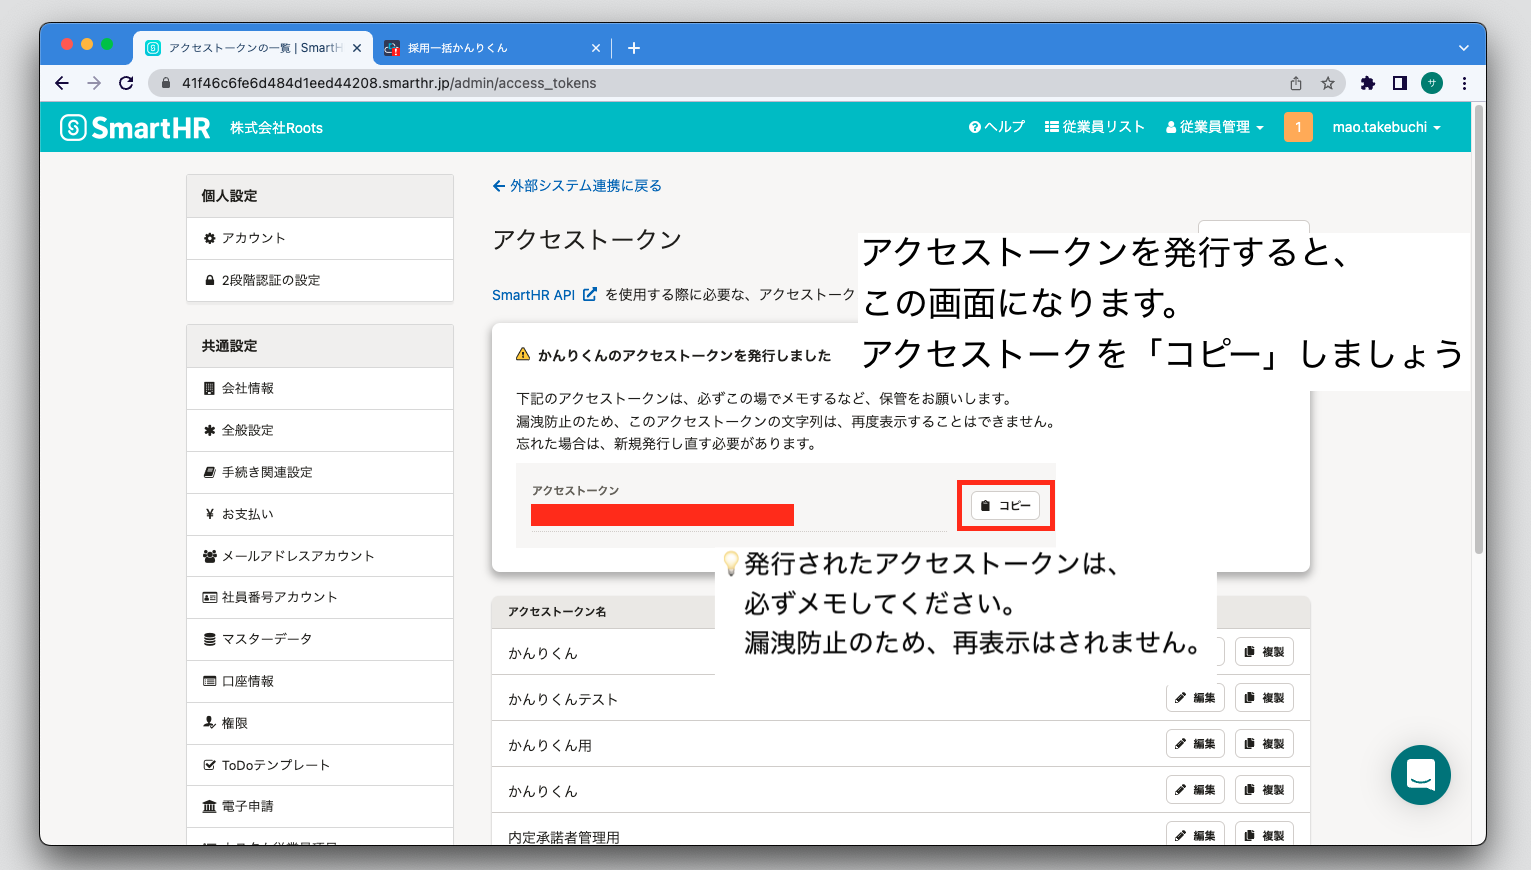Go back via 外部システム連携に戻る link
The width and height of the screenshot is (1531, 870).
(577, 185)
